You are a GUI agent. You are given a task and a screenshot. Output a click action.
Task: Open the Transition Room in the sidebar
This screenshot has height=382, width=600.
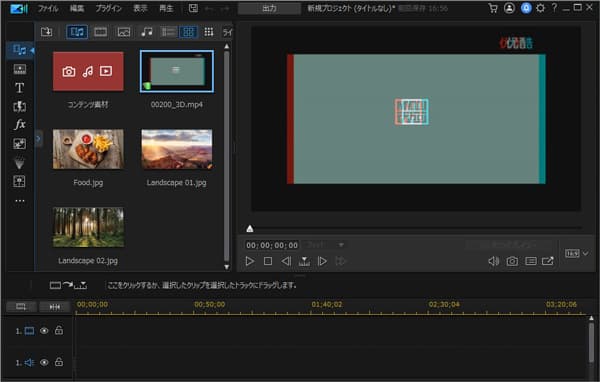click(x=19, y=106)
